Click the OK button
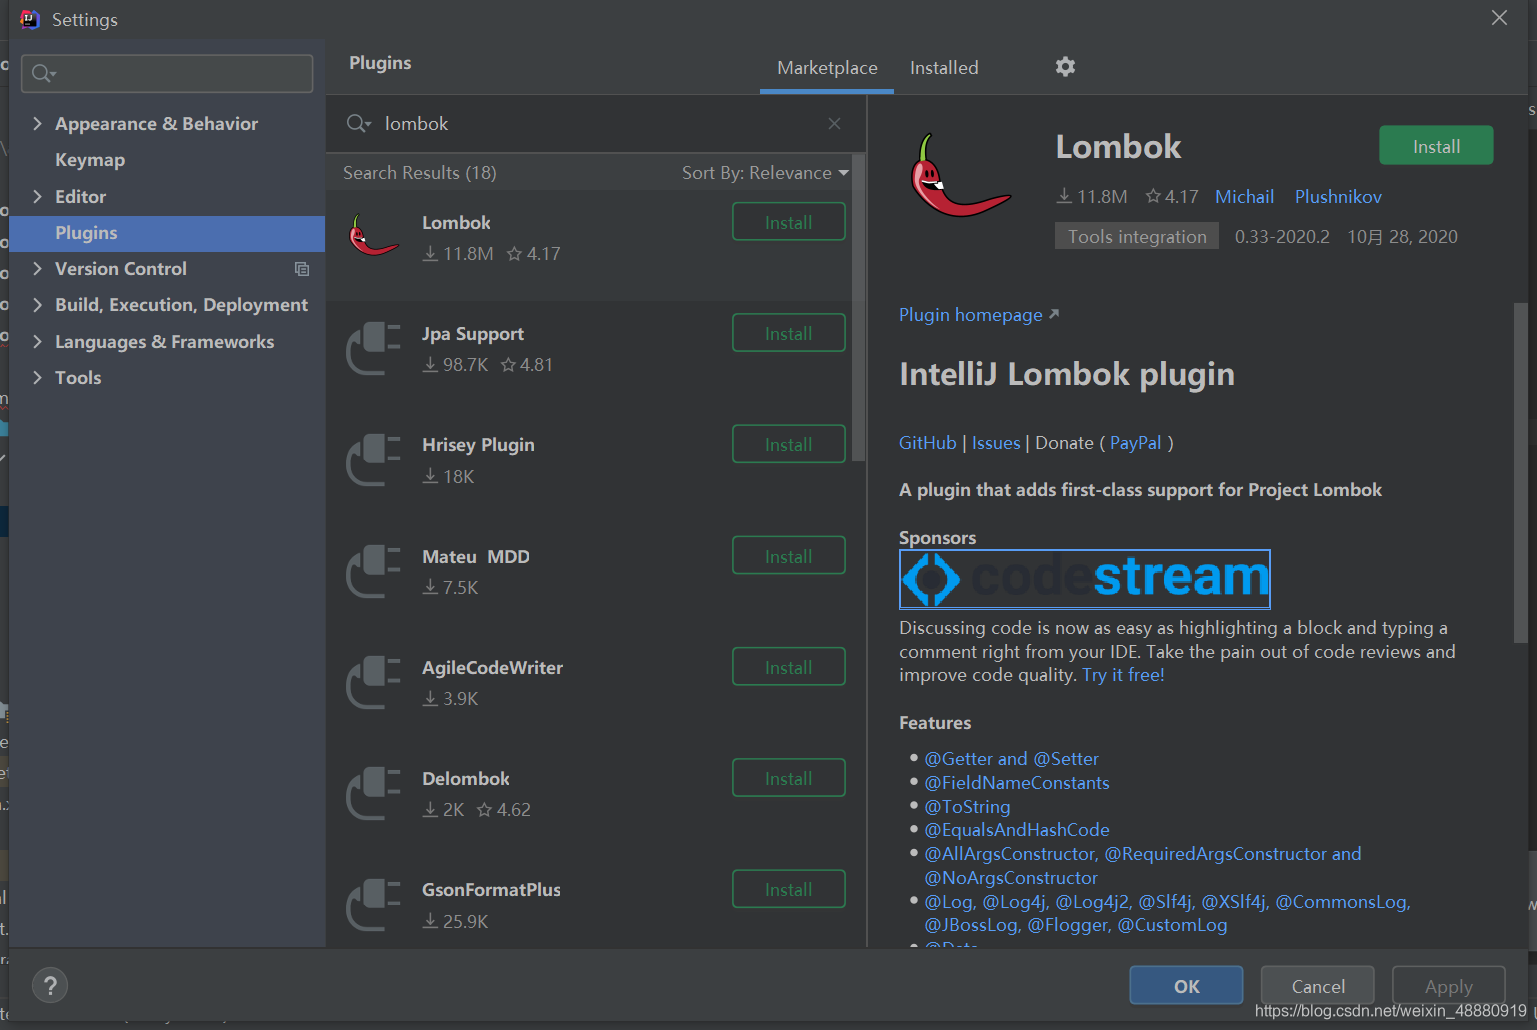The image size is (1537, 1030). pyautogui.click(x=1186, y=986)
